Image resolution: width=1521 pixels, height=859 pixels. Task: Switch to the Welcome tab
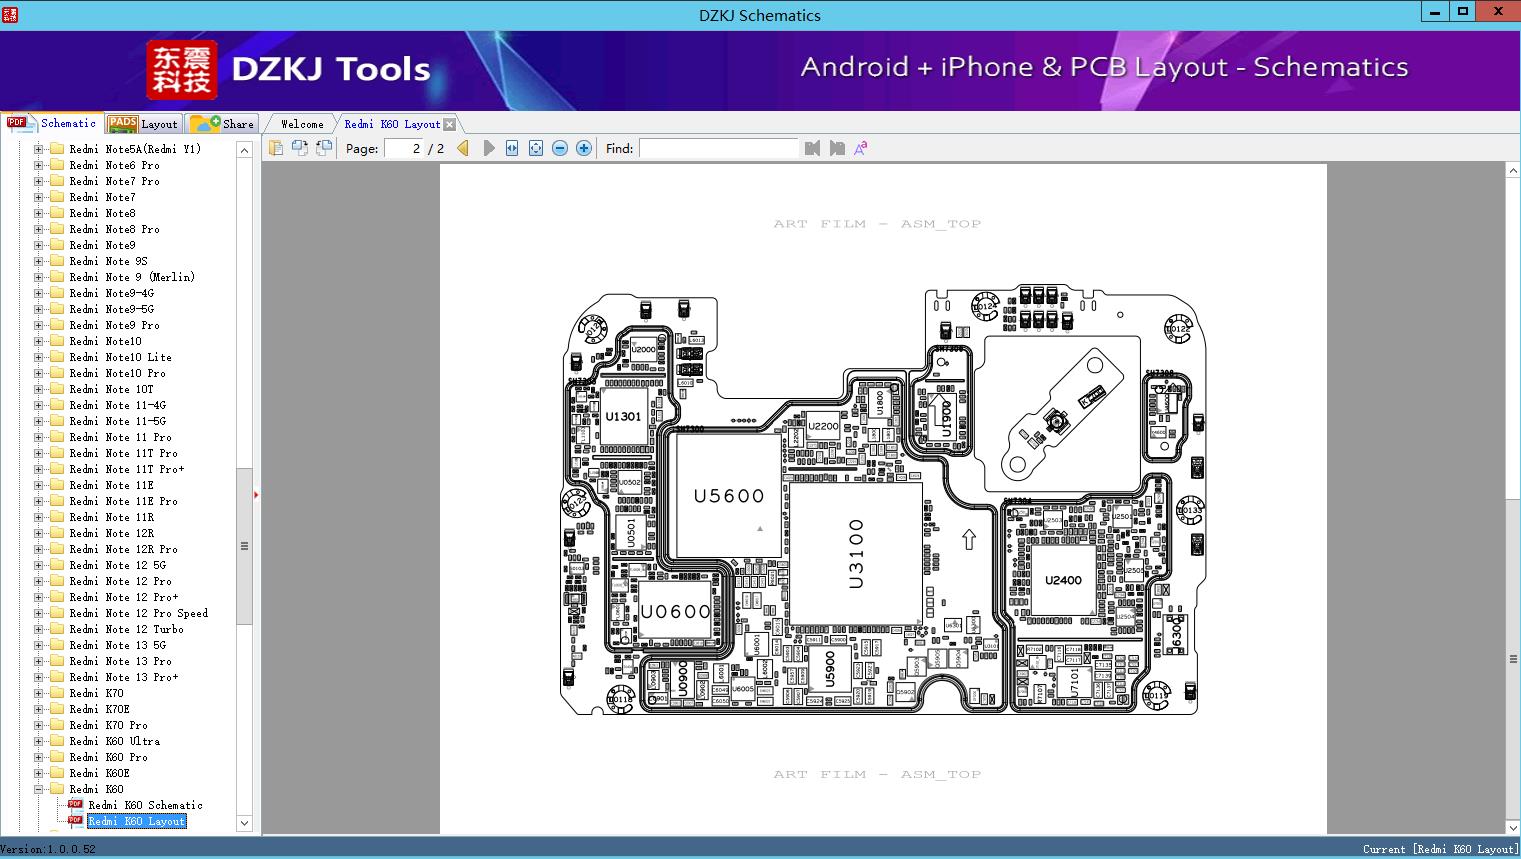tap(302, 124)
